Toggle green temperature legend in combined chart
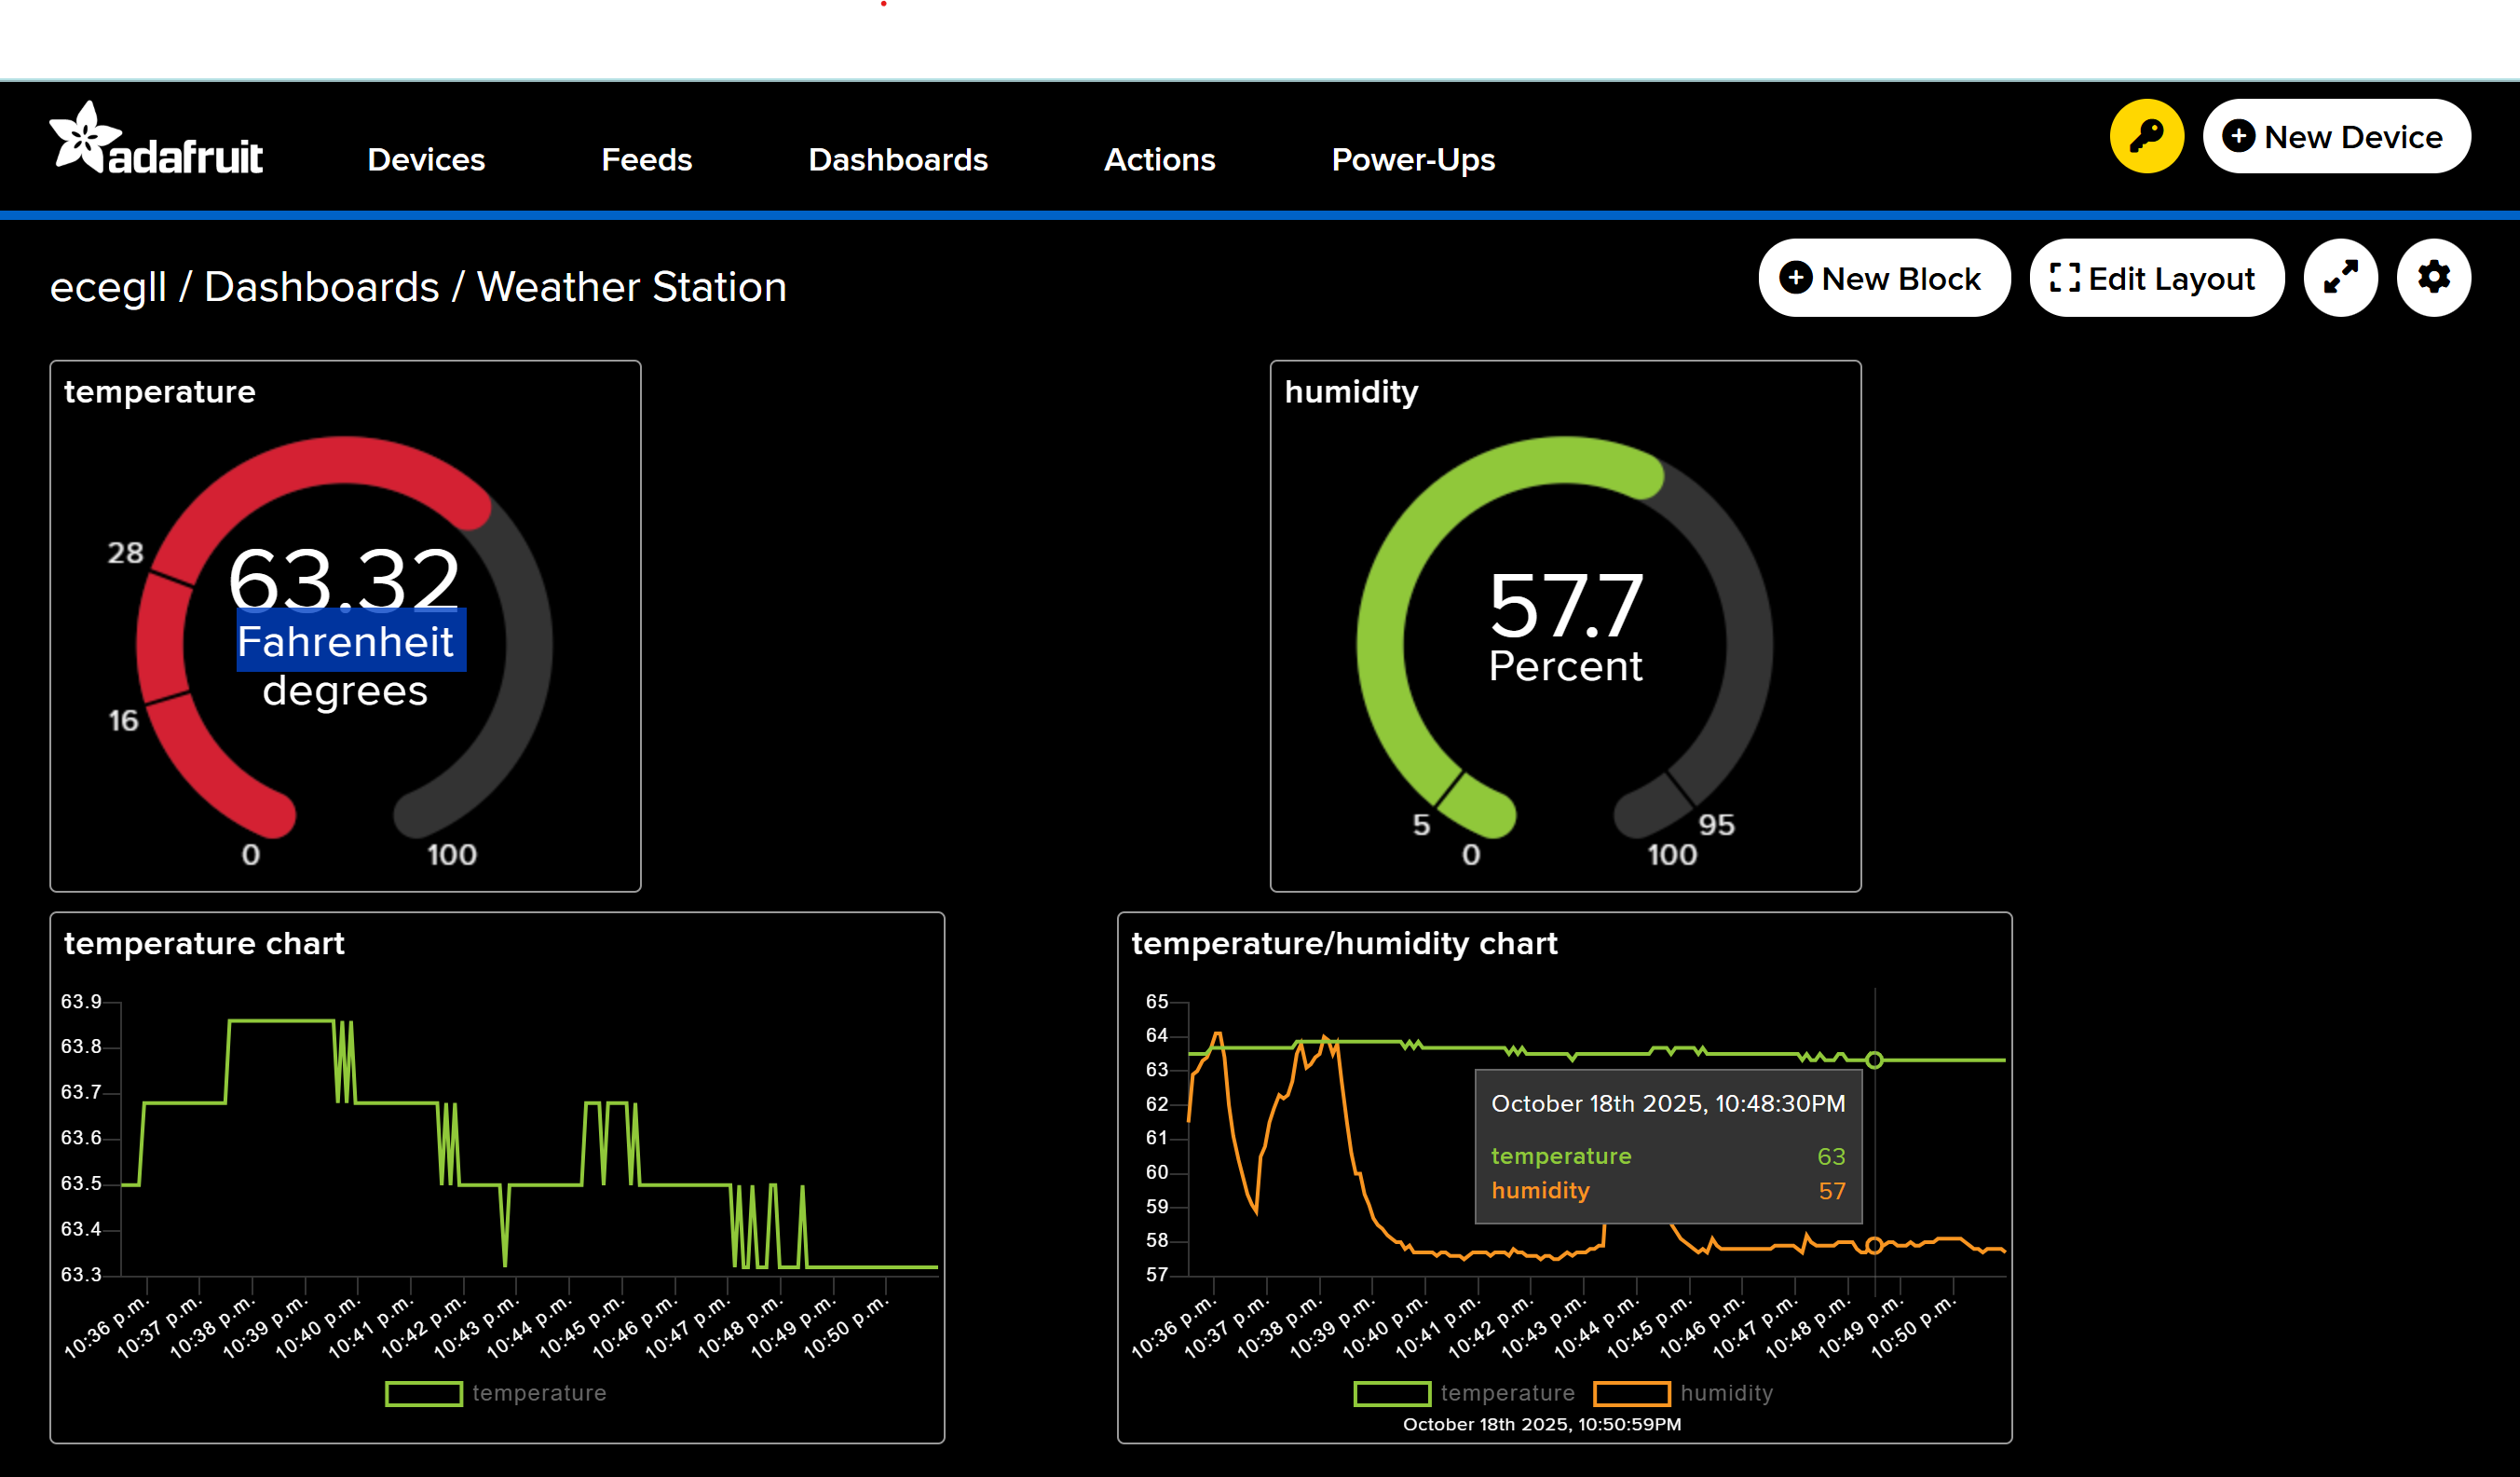The height and width of the screenshot is (1477, 2520). coord(1392,1393)
